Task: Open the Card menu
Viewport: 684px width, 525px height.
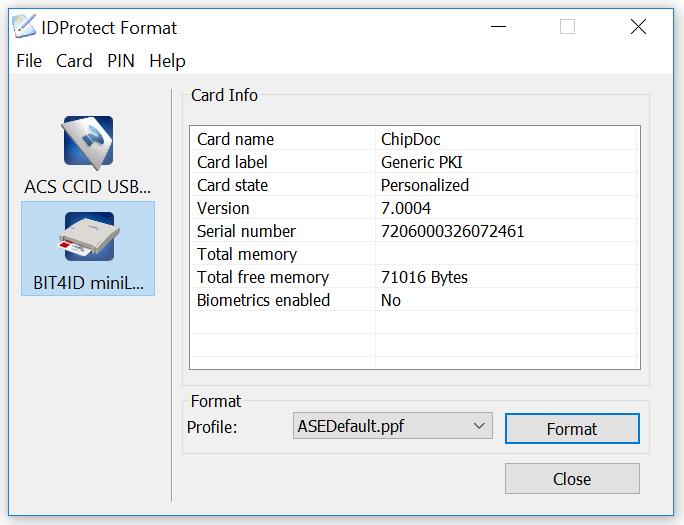Action: pyautogui.click(x=74, y=61)
